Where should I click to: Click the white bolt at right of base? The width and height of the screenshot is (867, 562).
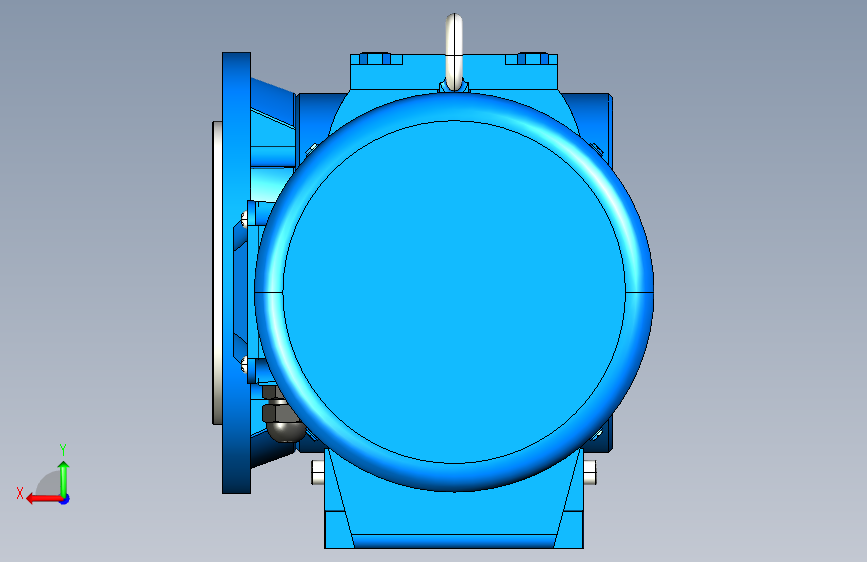[590, 472]
